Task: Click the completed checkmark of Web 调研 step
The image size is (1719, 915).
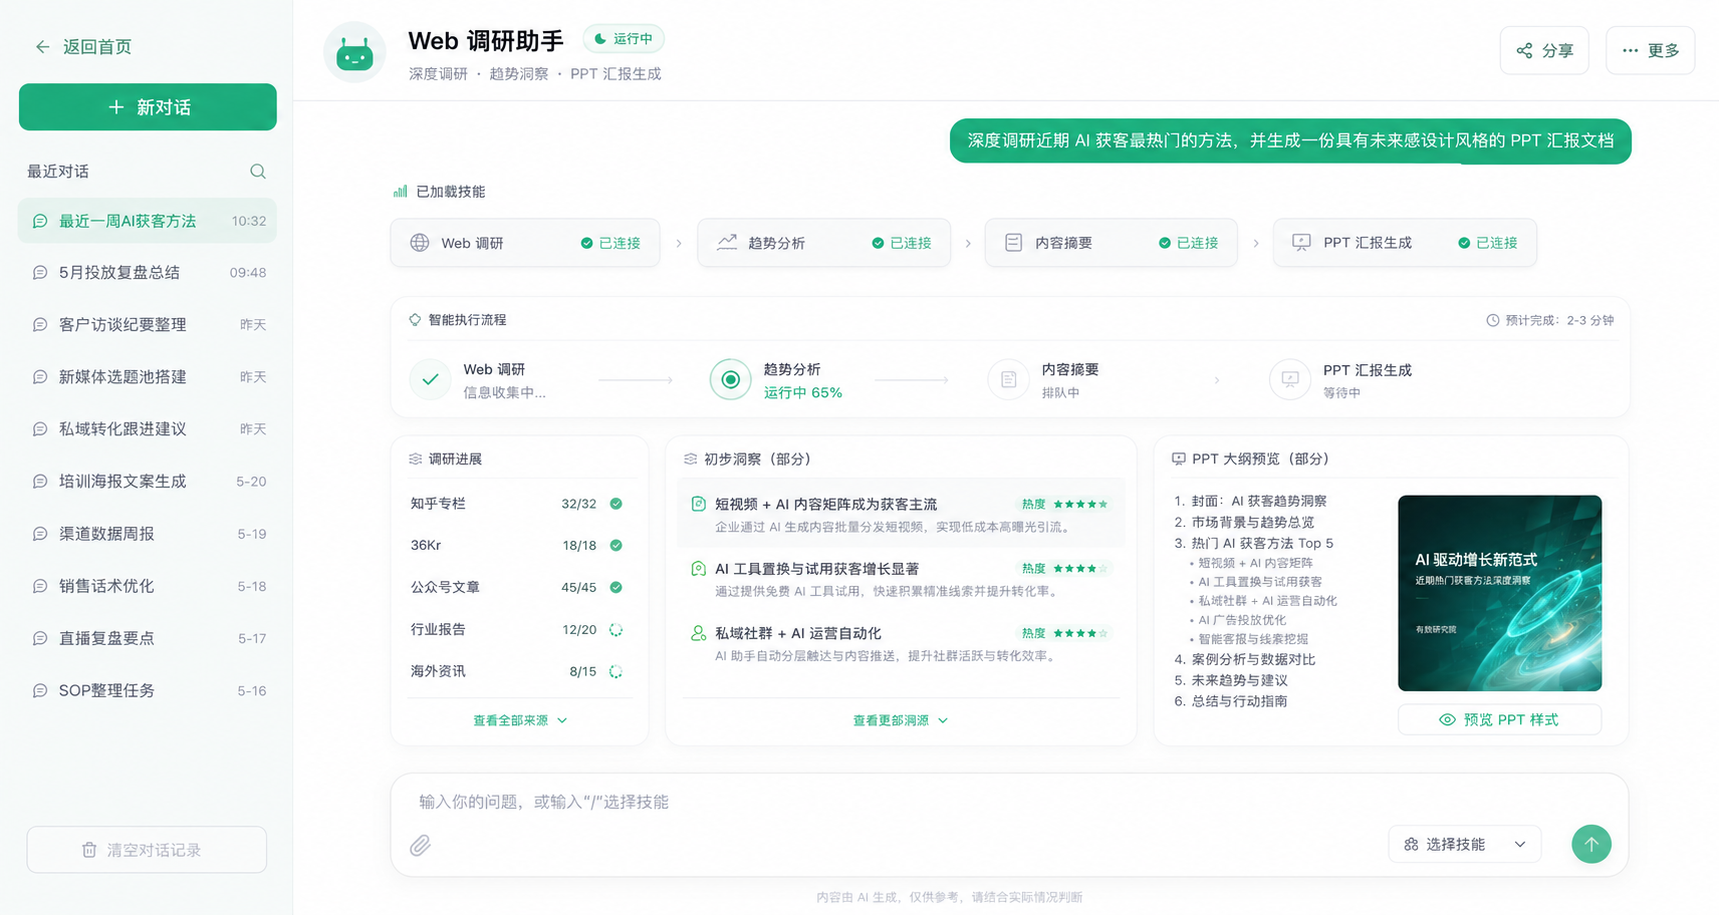Action: pos(430,380)
